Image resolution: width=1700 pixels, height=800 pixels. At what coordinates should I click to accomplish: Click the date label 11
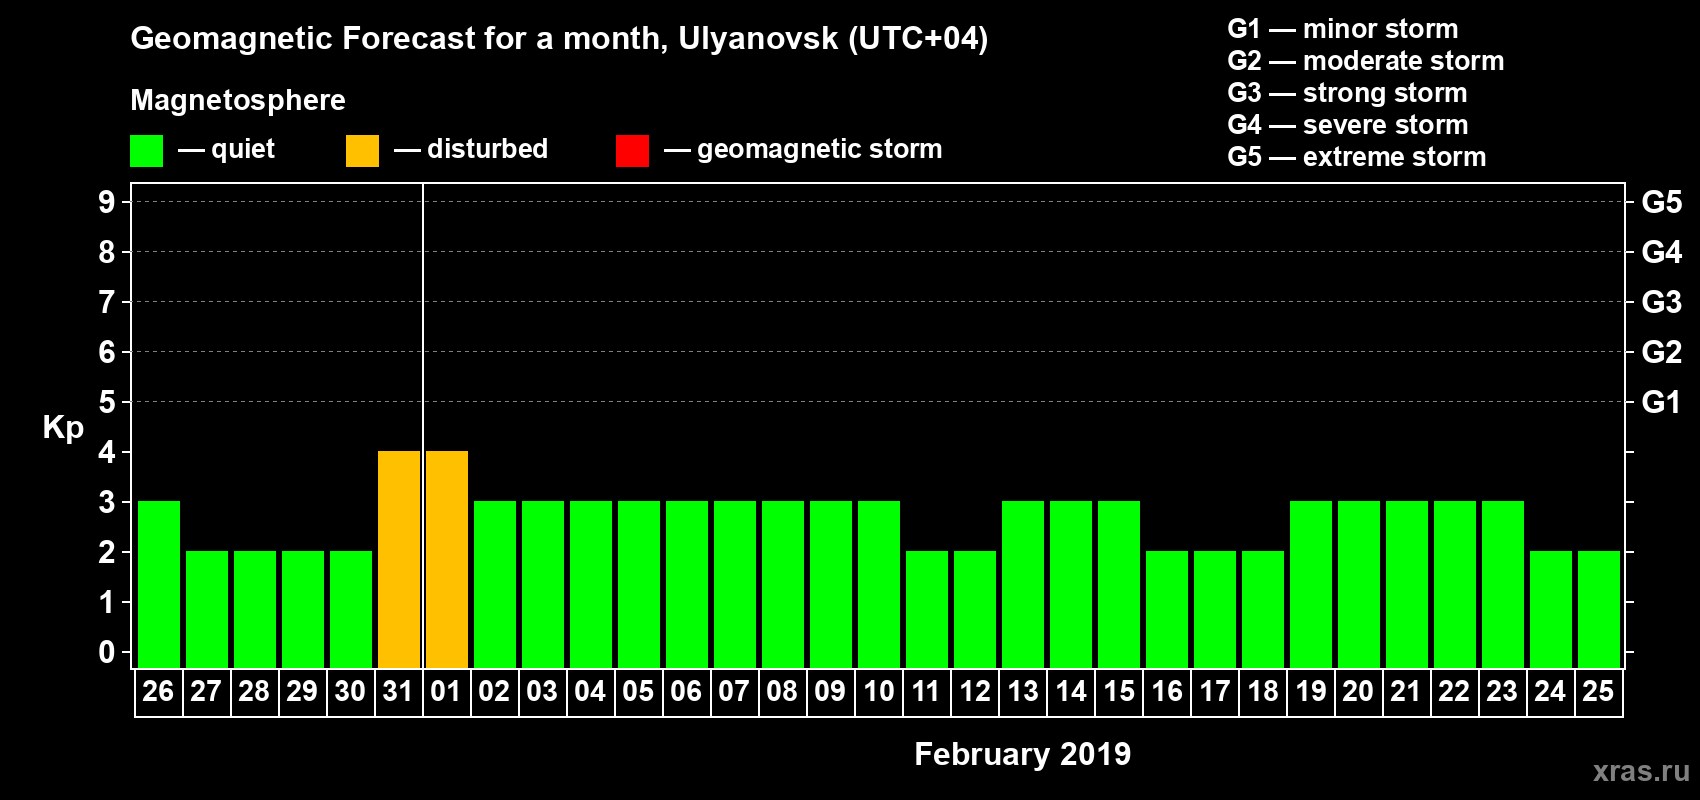click(x=926, y=691)
